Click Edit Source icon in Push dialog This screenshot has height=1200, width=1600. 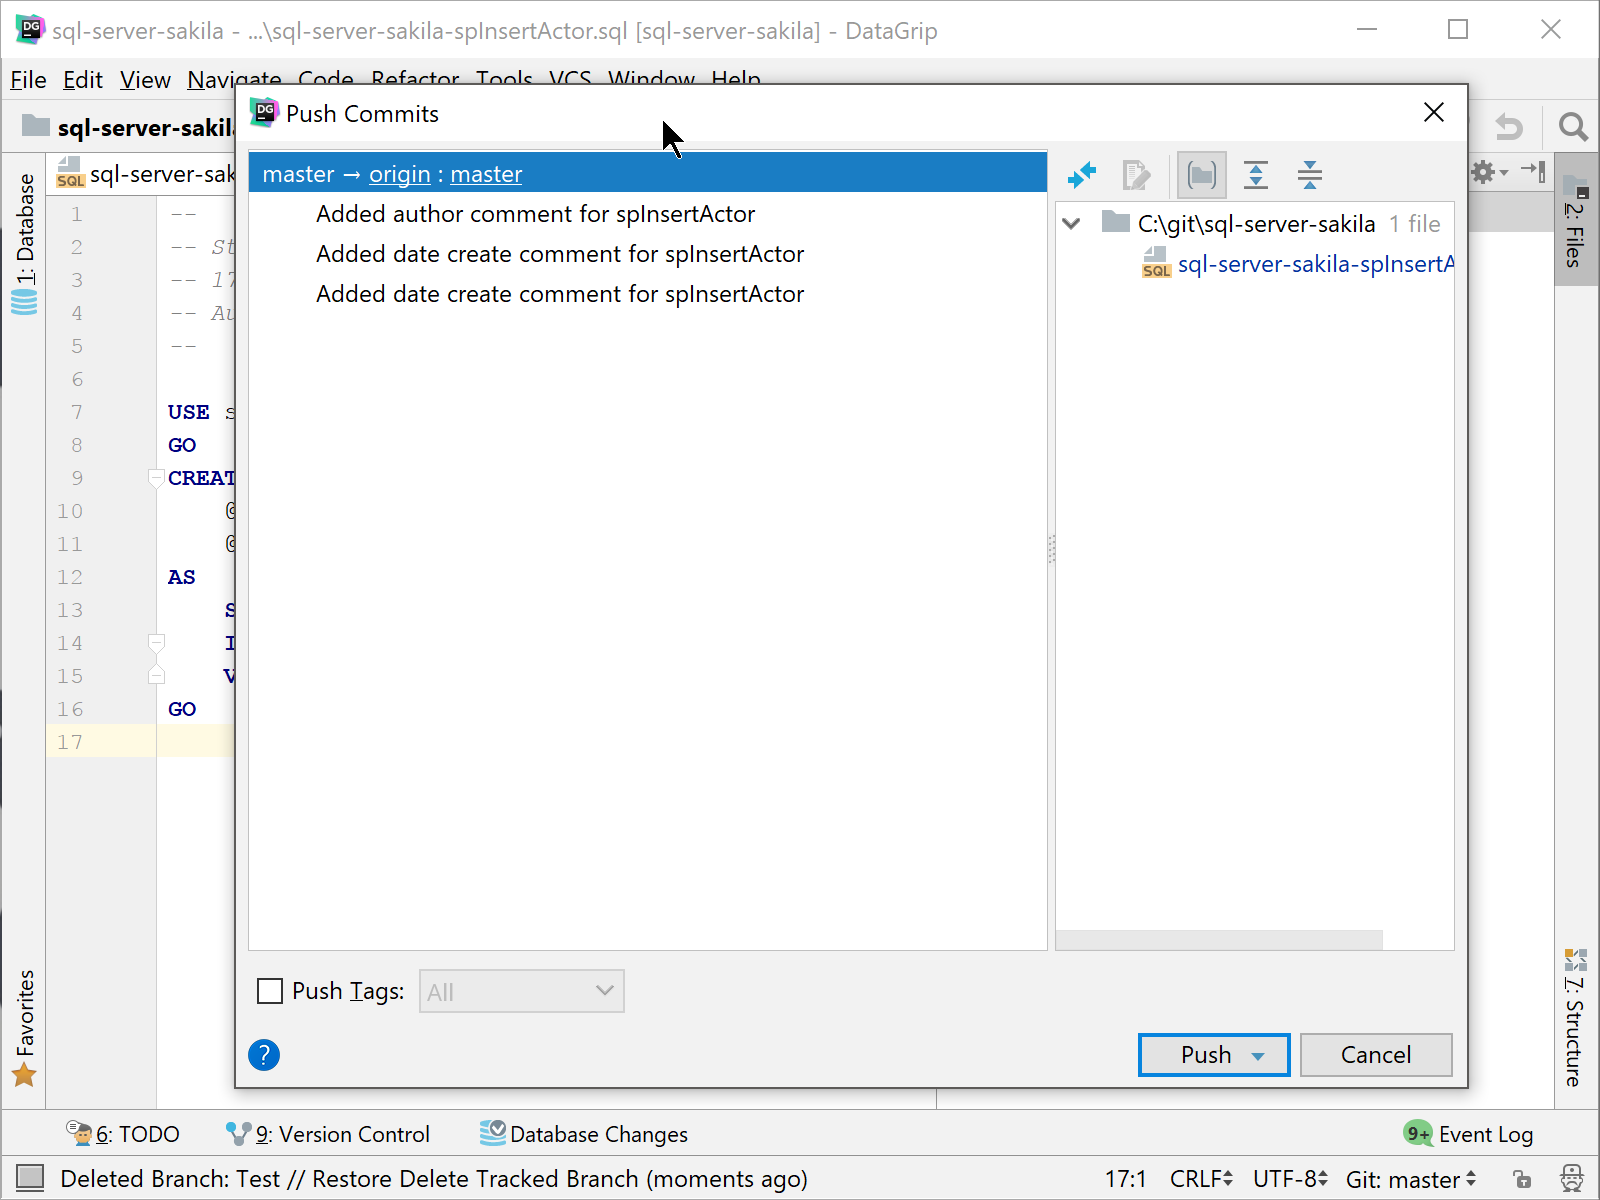[x=1136, y=175]
